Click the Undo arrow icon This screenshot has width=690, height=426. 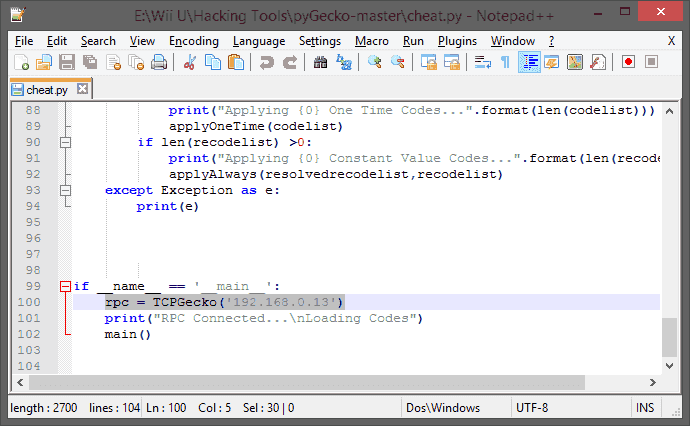[266, 62]
